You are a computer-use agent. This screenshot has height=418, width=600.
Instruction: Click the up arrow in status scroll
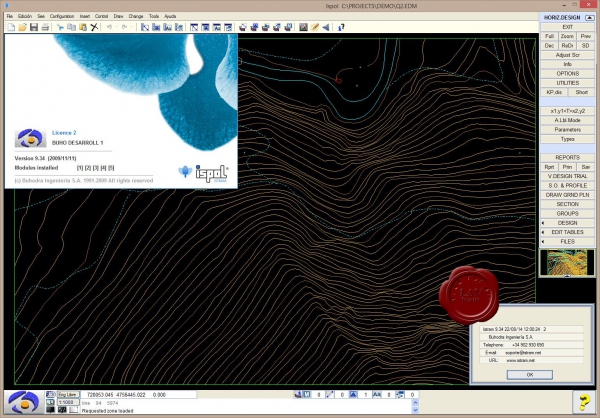coord(415,402)
